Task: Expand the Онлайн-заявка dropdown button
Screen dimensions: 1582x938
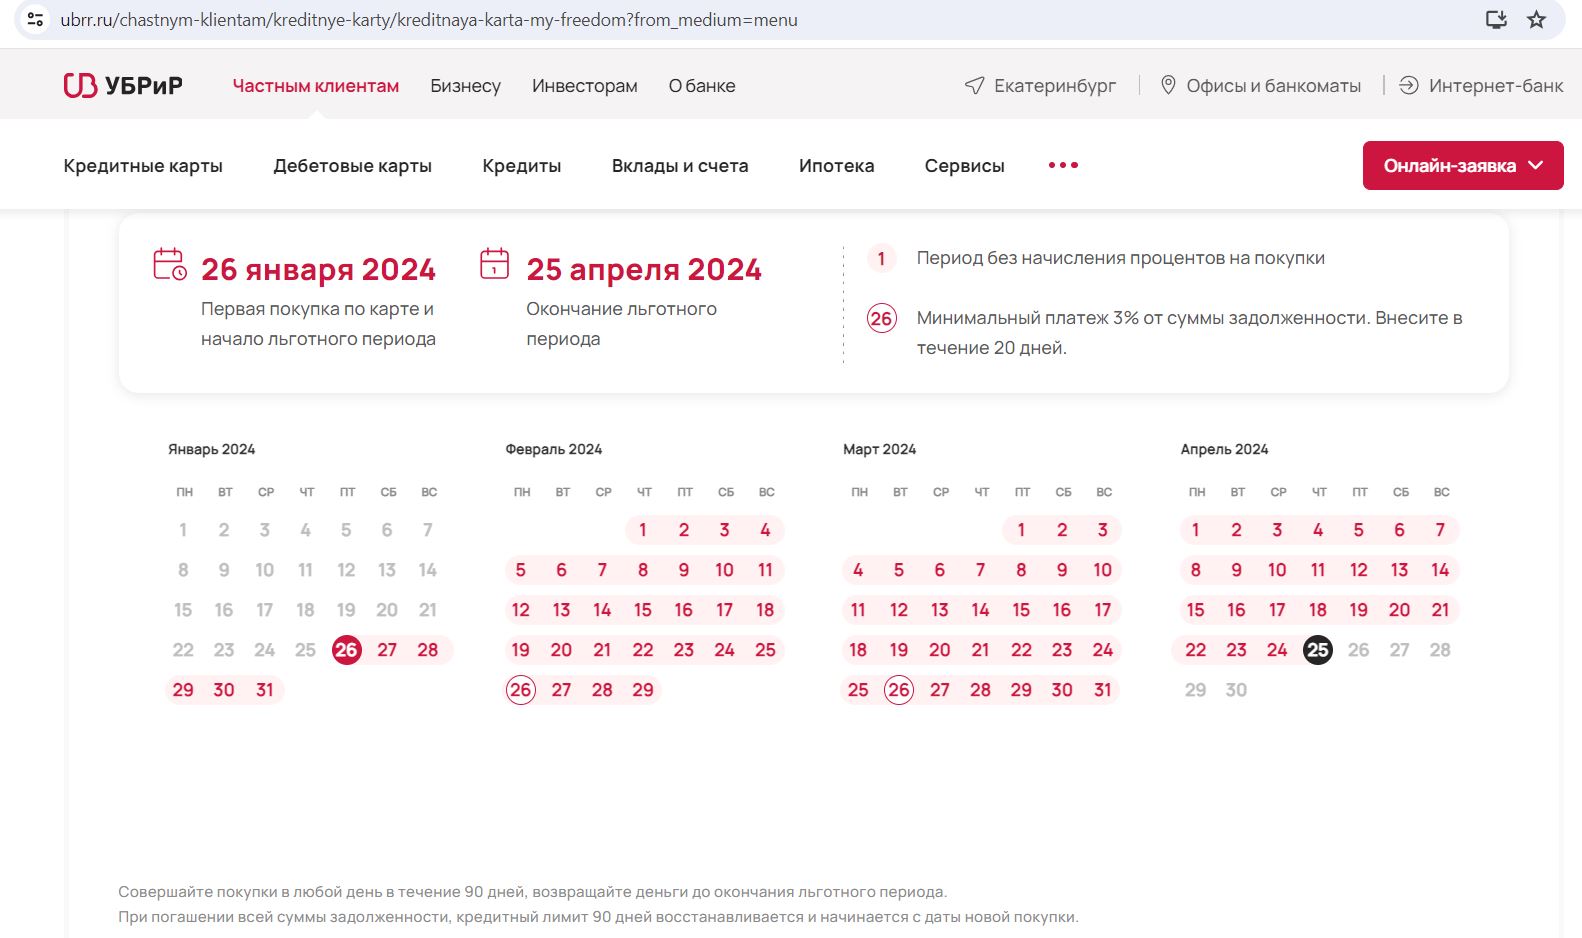Action: coord(1463,165)
